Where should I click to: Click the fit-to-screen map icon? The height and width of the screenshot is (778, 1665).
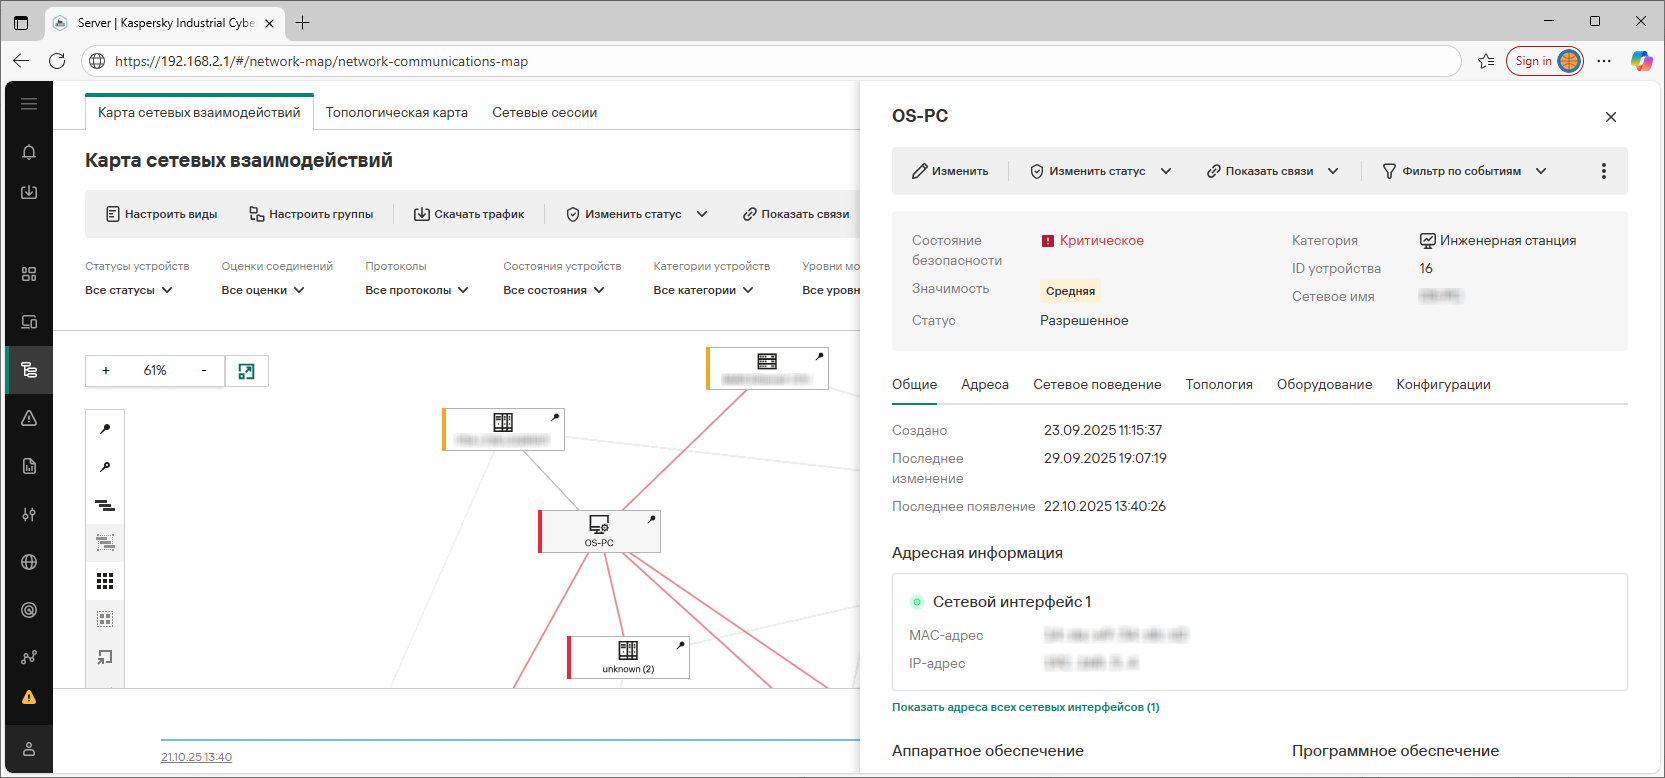(246, 371)
